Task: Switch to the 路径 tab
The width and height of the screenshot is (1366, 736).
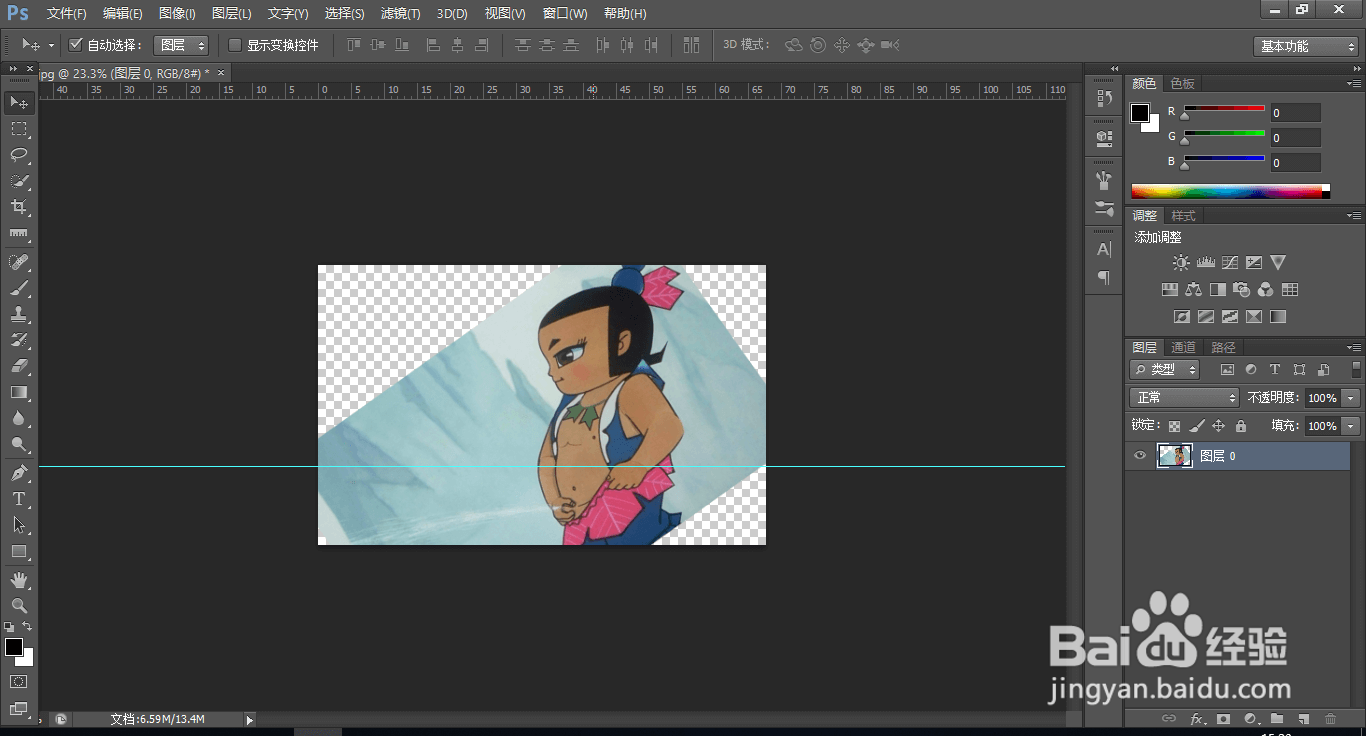Action: (1223, 347)
